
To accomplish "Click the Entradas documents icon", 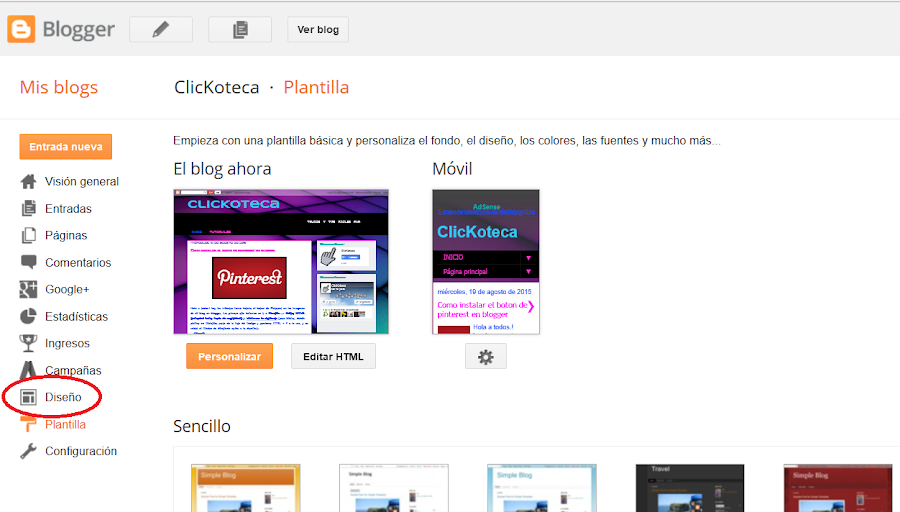I will [28, 208].
